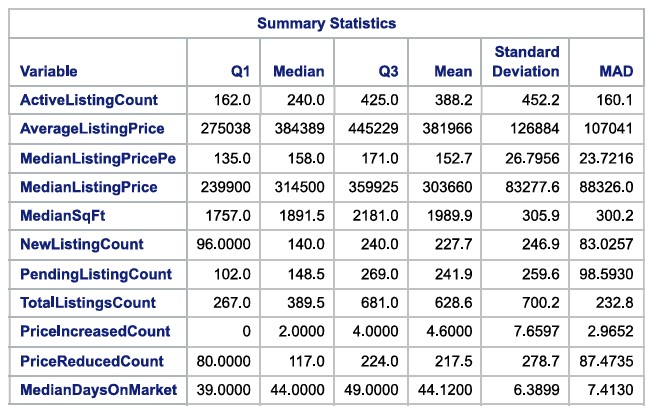Select the MedianDaysOnMarket row label
The image size is (655, 414).
98,388
